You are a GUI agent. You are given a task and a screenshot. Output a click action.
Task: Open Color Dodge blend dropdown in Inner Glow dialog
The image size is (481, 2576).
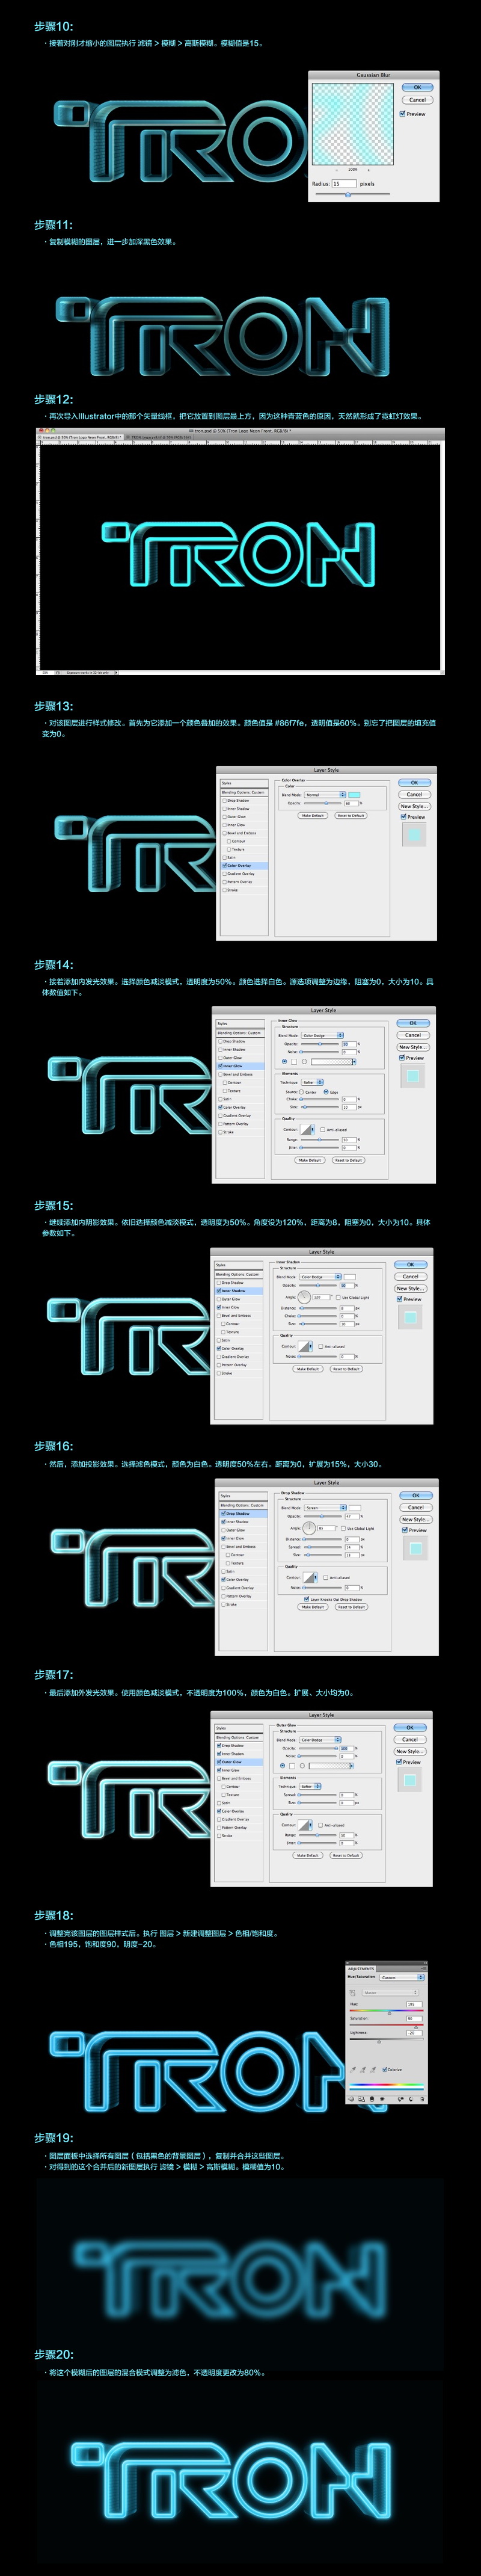[x=323, y=1036]
